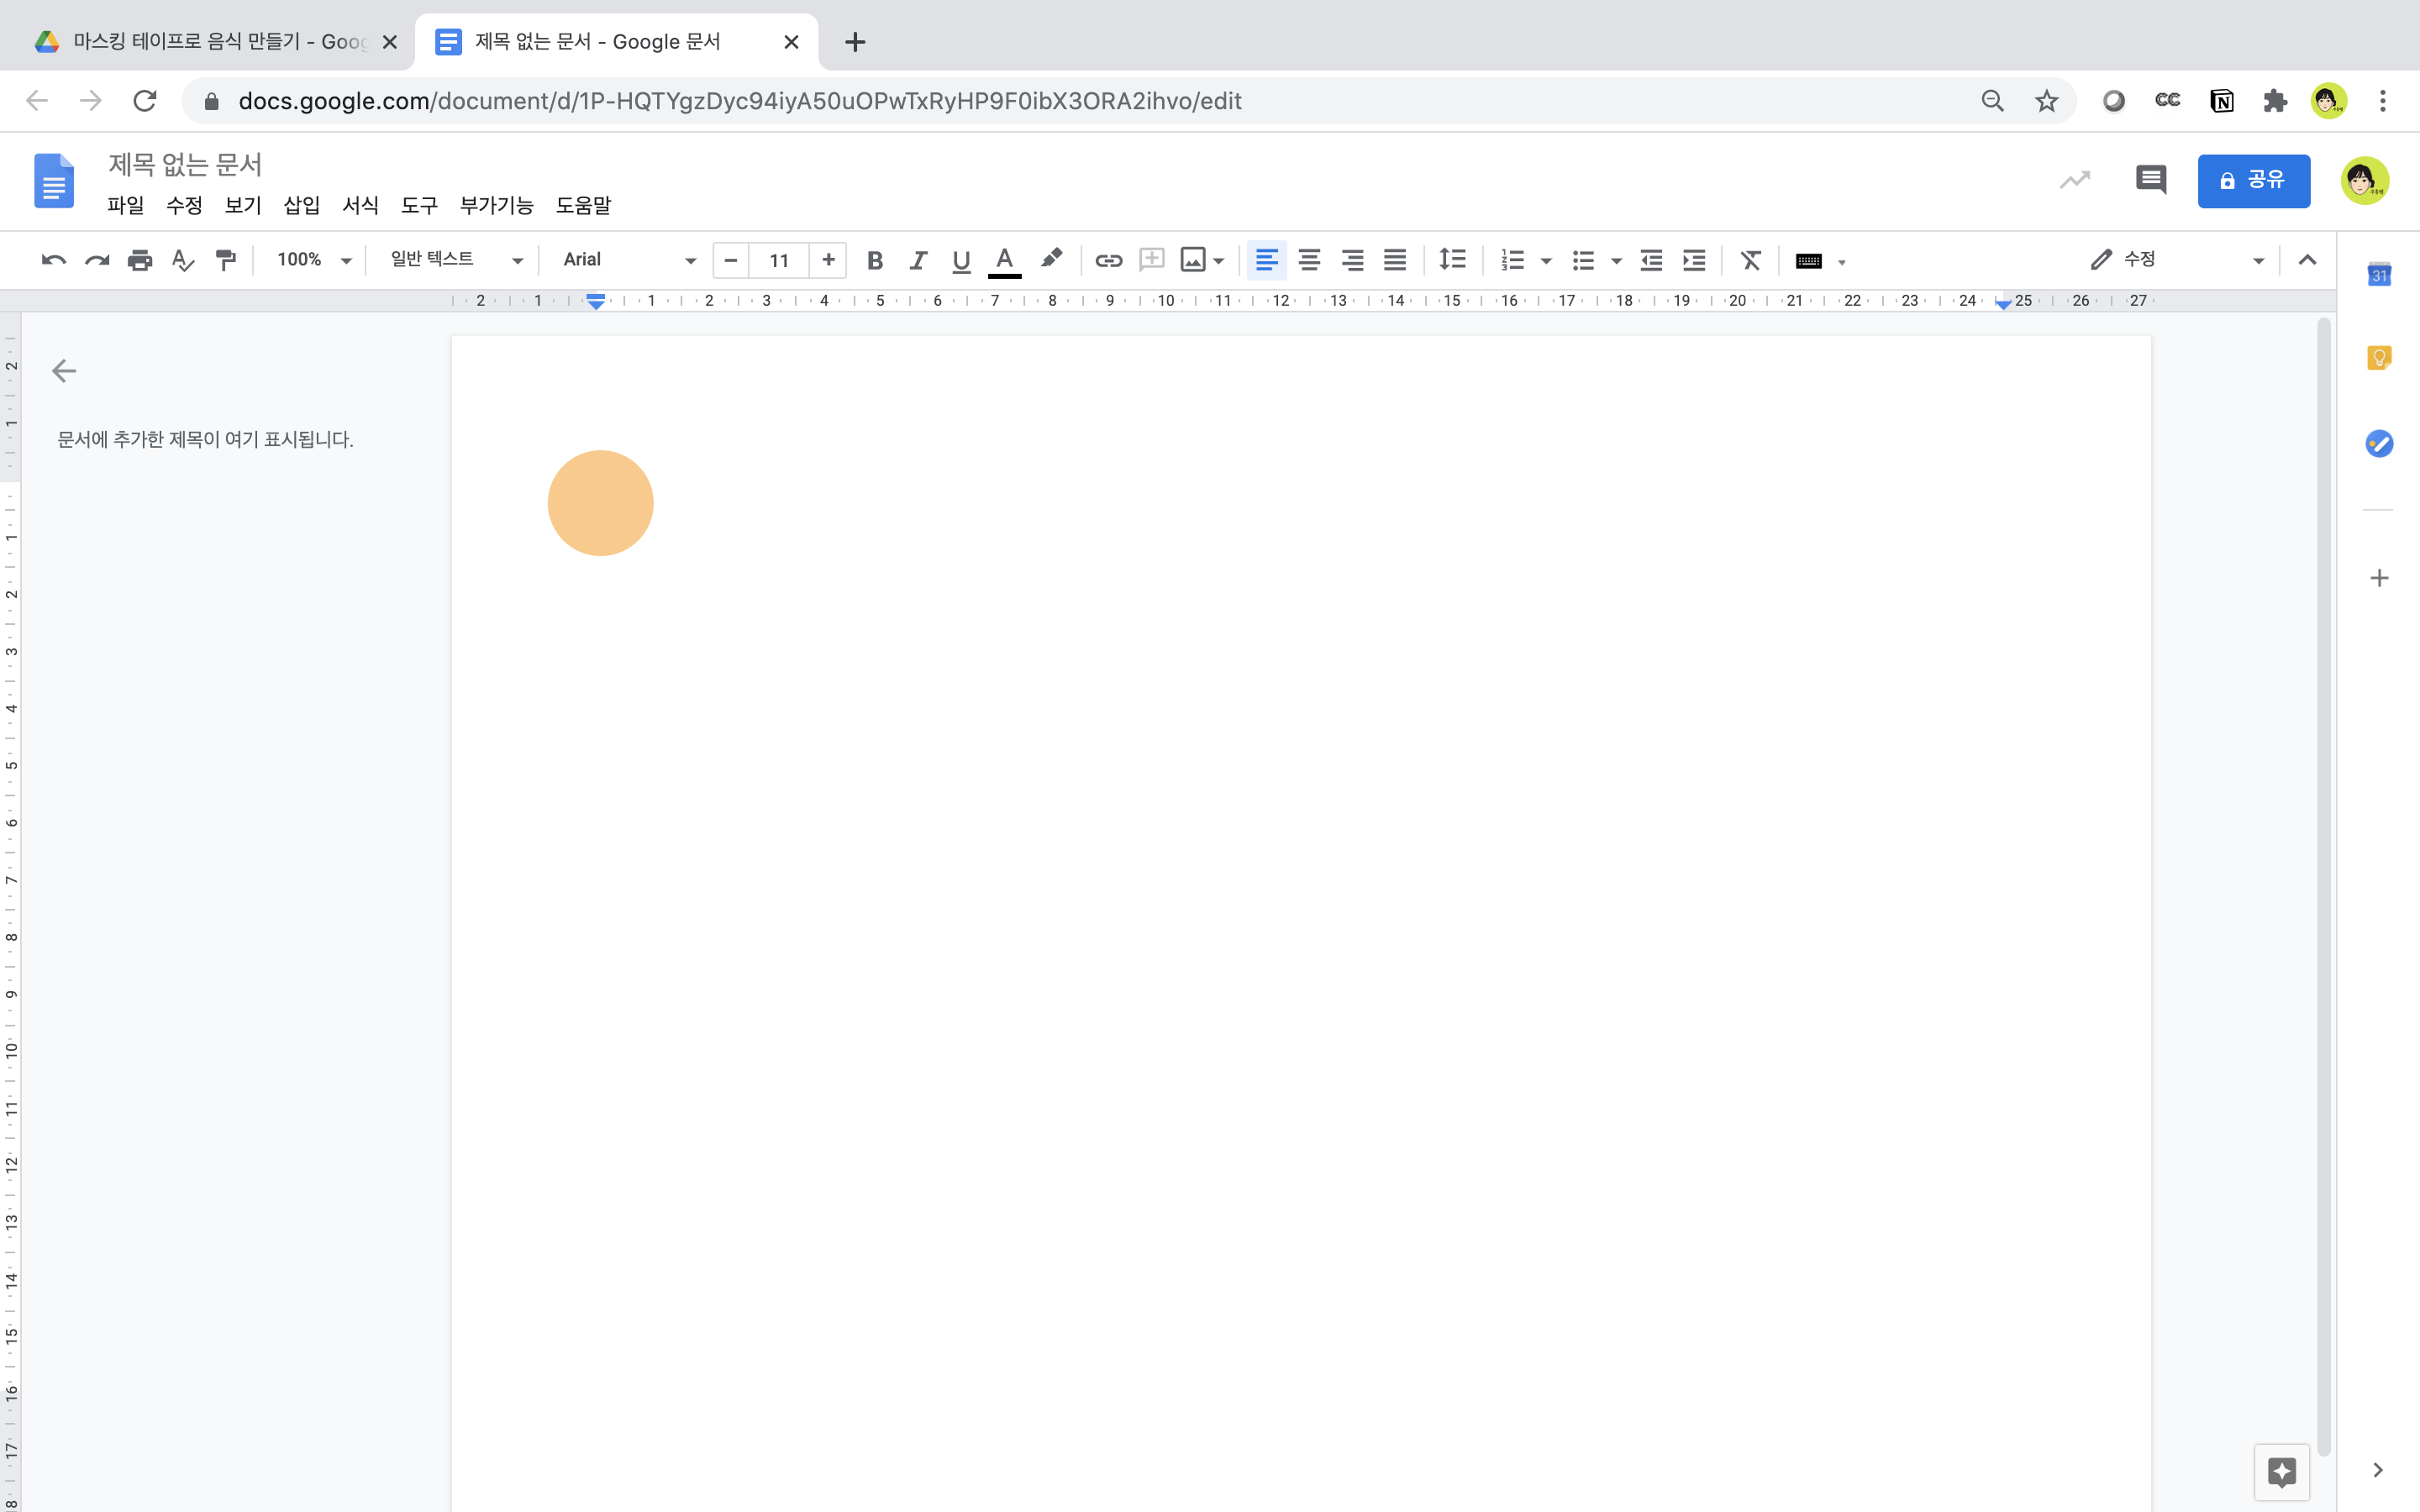Click the blue 공유 share button
This screenshot has height=1512, width=2420.
pyautogui.click(x=2253, y=180)
